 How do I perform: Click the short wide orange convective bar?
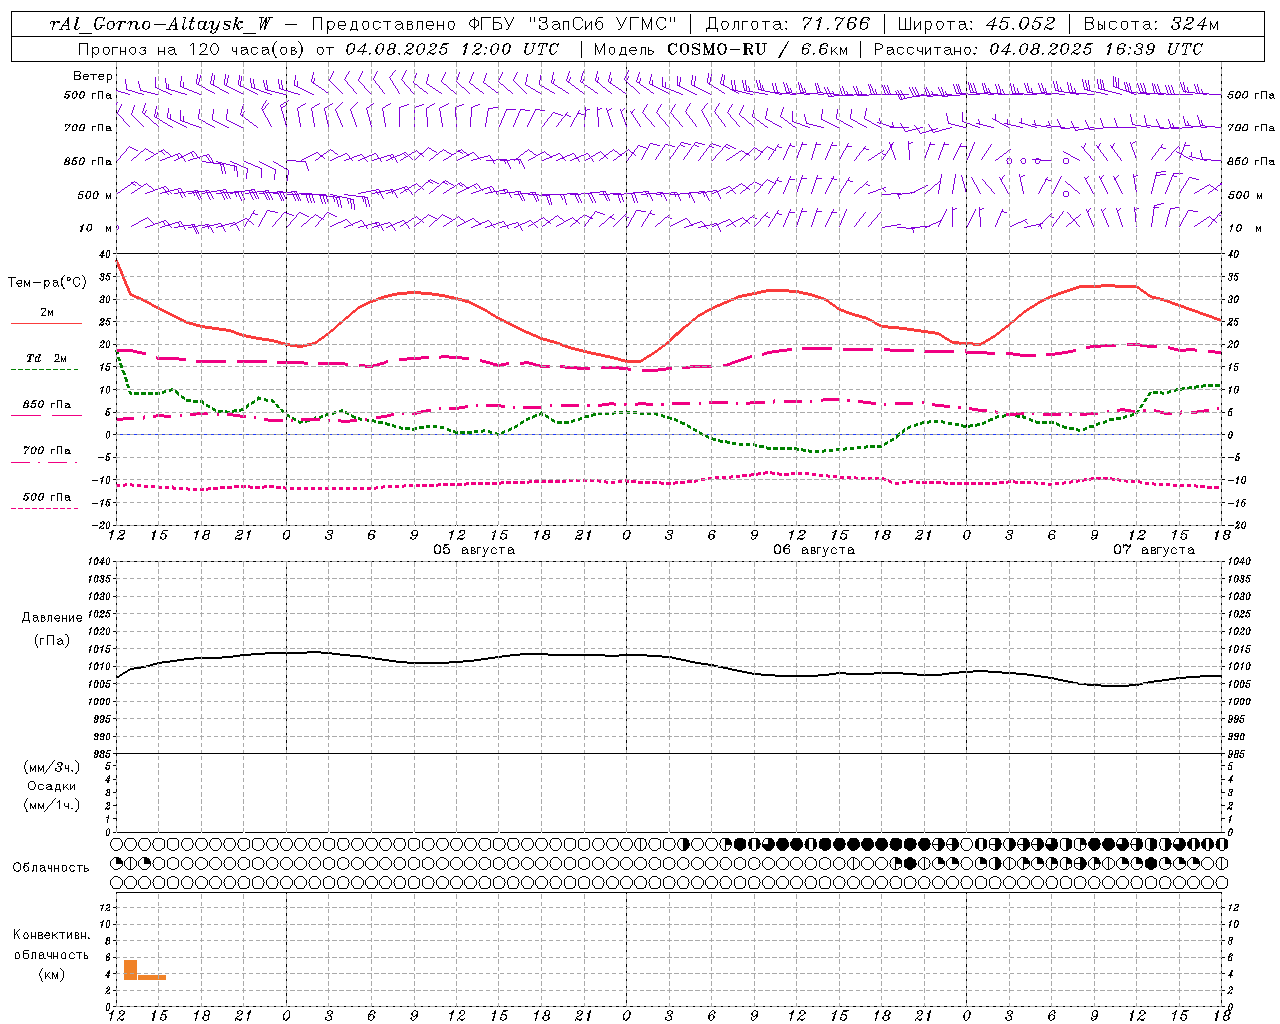[152, 977]
